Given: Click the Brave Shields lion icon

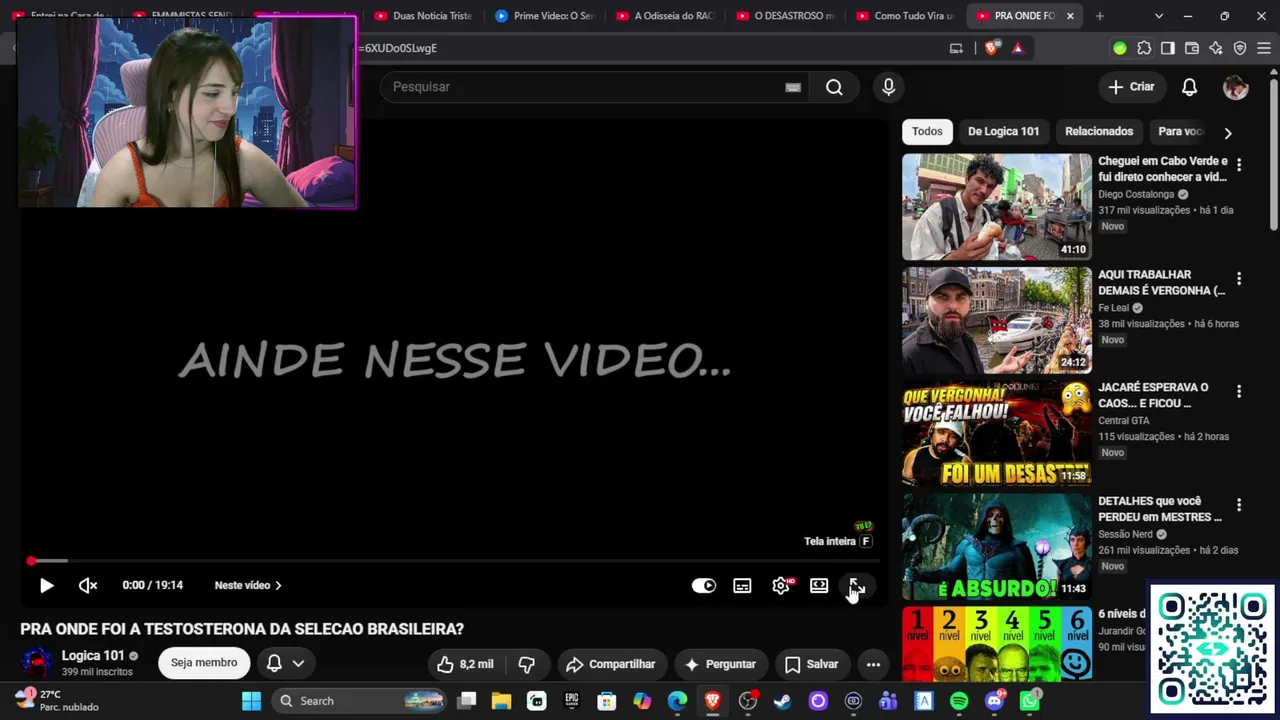Looking at the screenshot, I should [x=992, y=48].
